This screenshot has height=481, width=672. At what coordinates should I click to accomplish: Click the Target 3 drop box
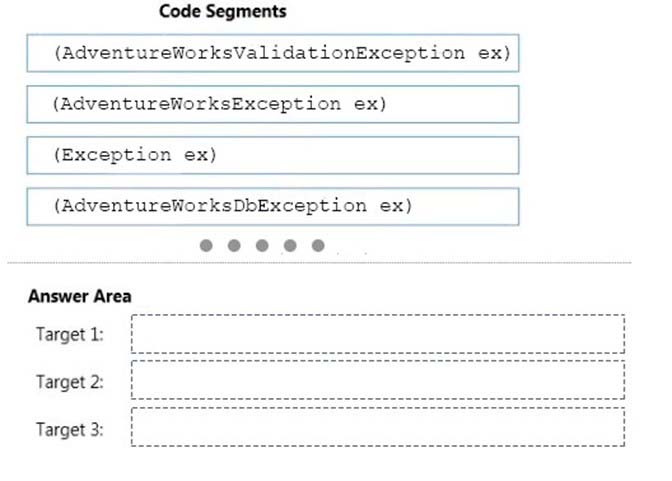tap(378, 427)
